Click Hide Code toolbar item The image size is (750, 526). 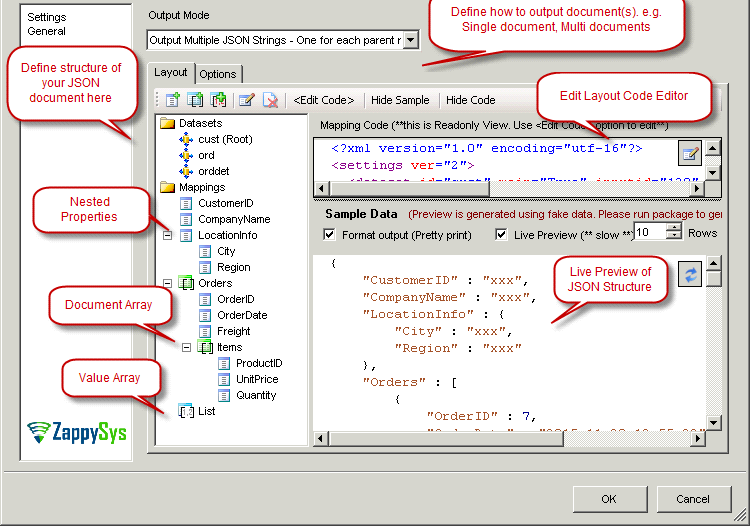471,100
